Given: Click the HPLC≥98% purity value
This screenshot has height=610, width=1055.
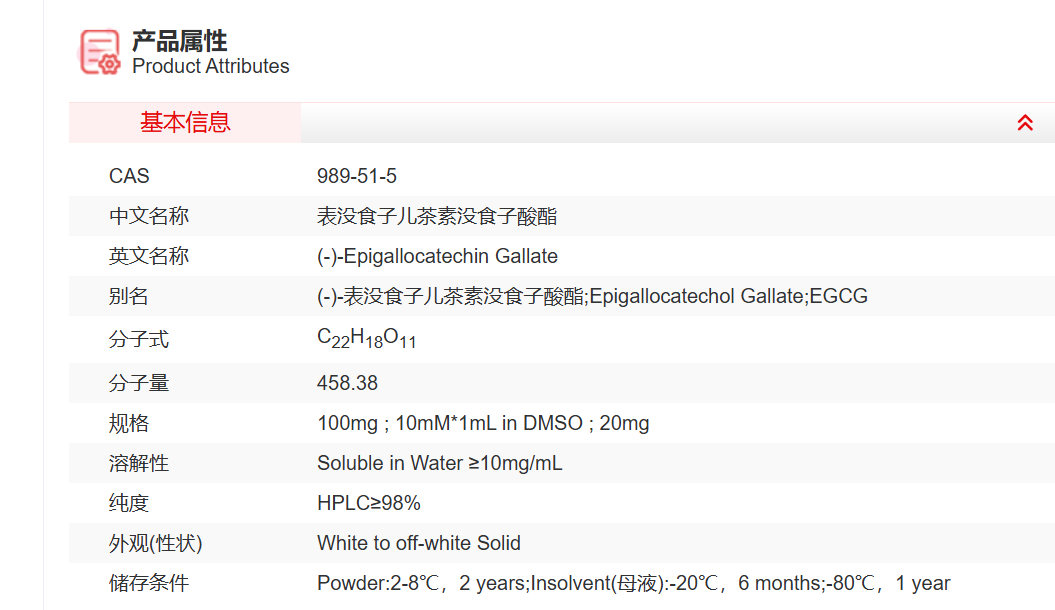Looking at the screenshot, I should coord(369,503).
